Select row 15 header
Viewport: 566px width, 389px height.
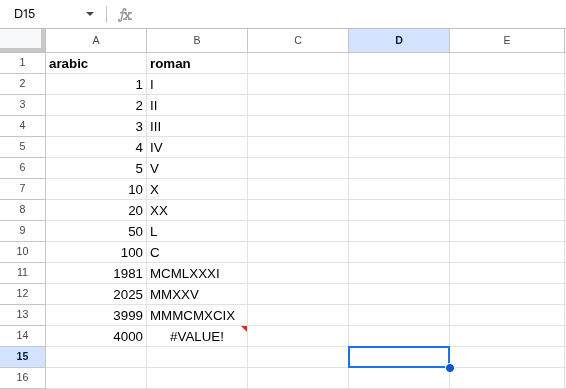[22, 357]
